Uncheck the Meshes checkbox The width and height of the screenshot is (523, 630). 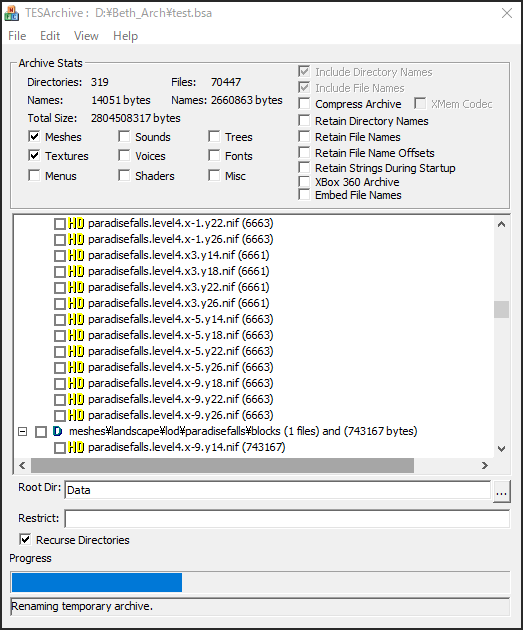click(x=34, y=137)
